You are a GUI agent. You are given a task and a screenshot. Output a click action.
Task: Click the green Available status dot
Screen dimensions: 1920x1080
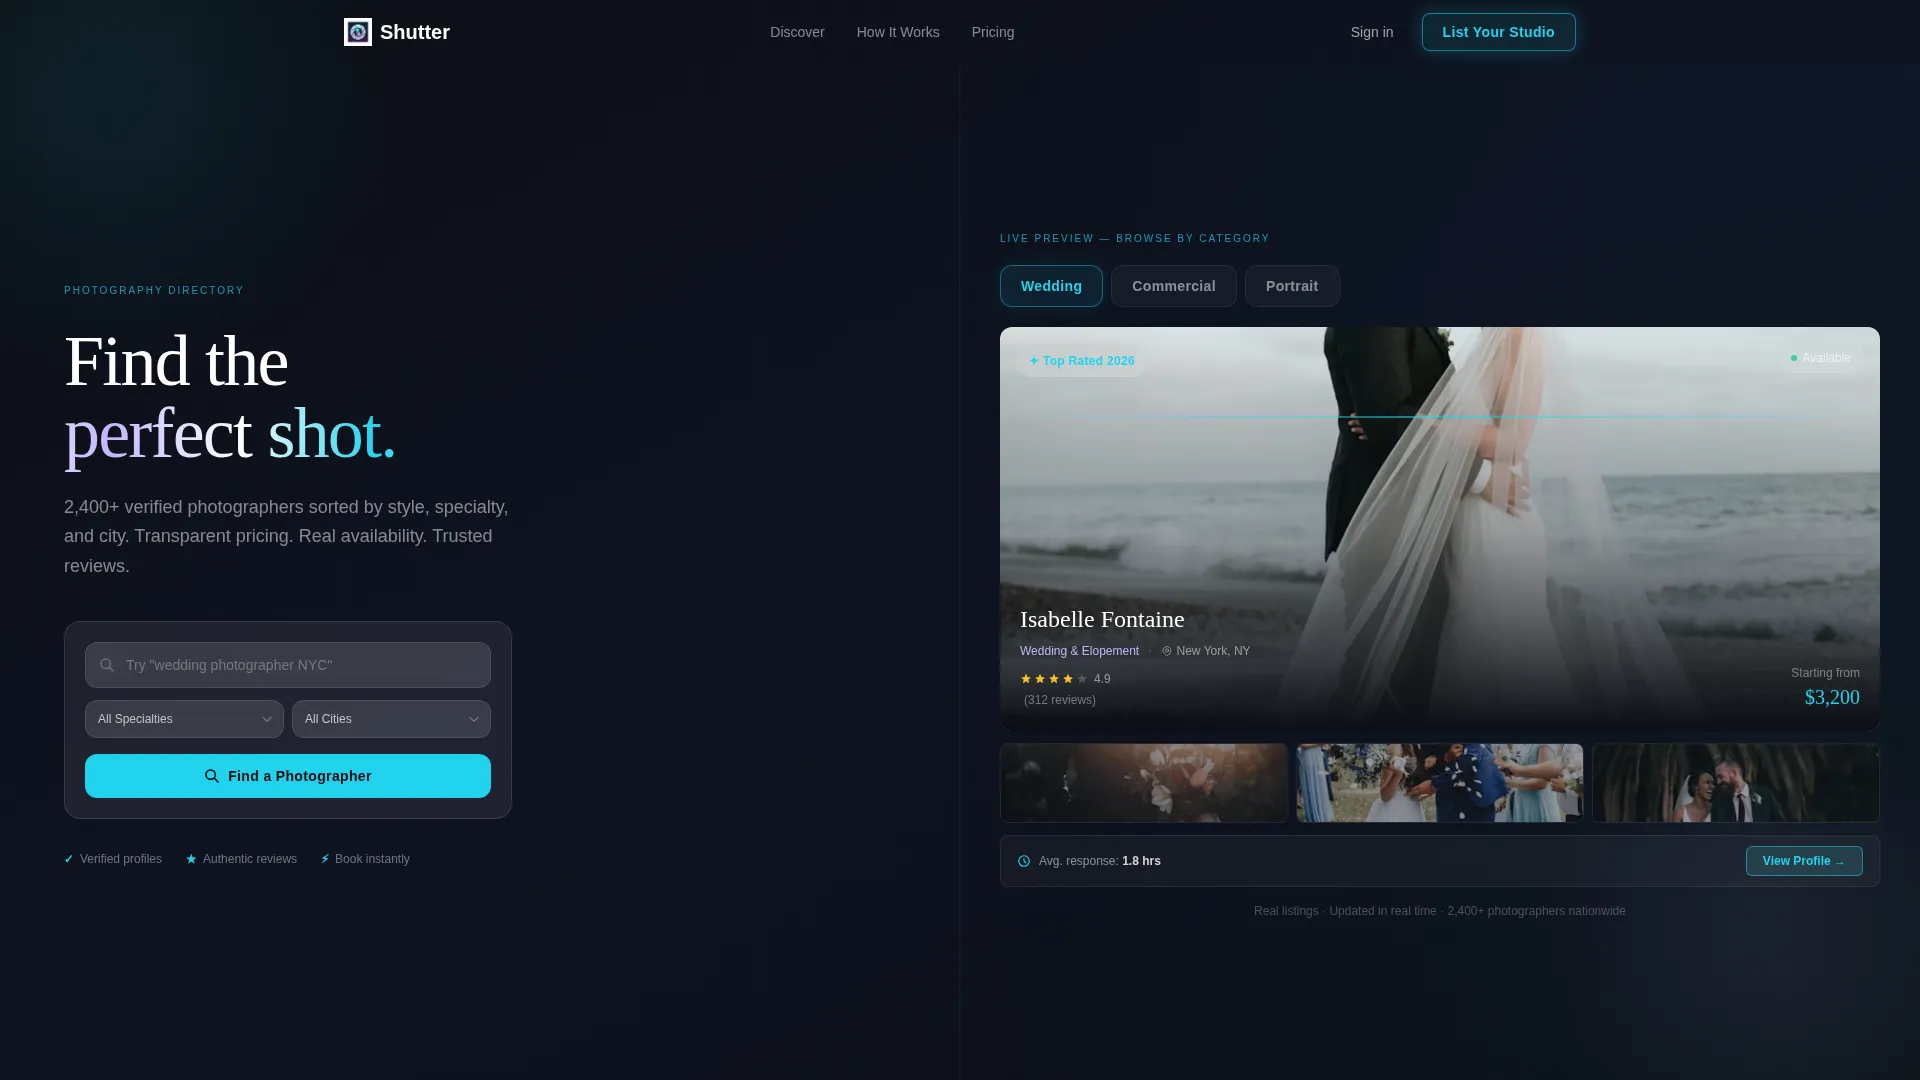tap(1794, 358)
